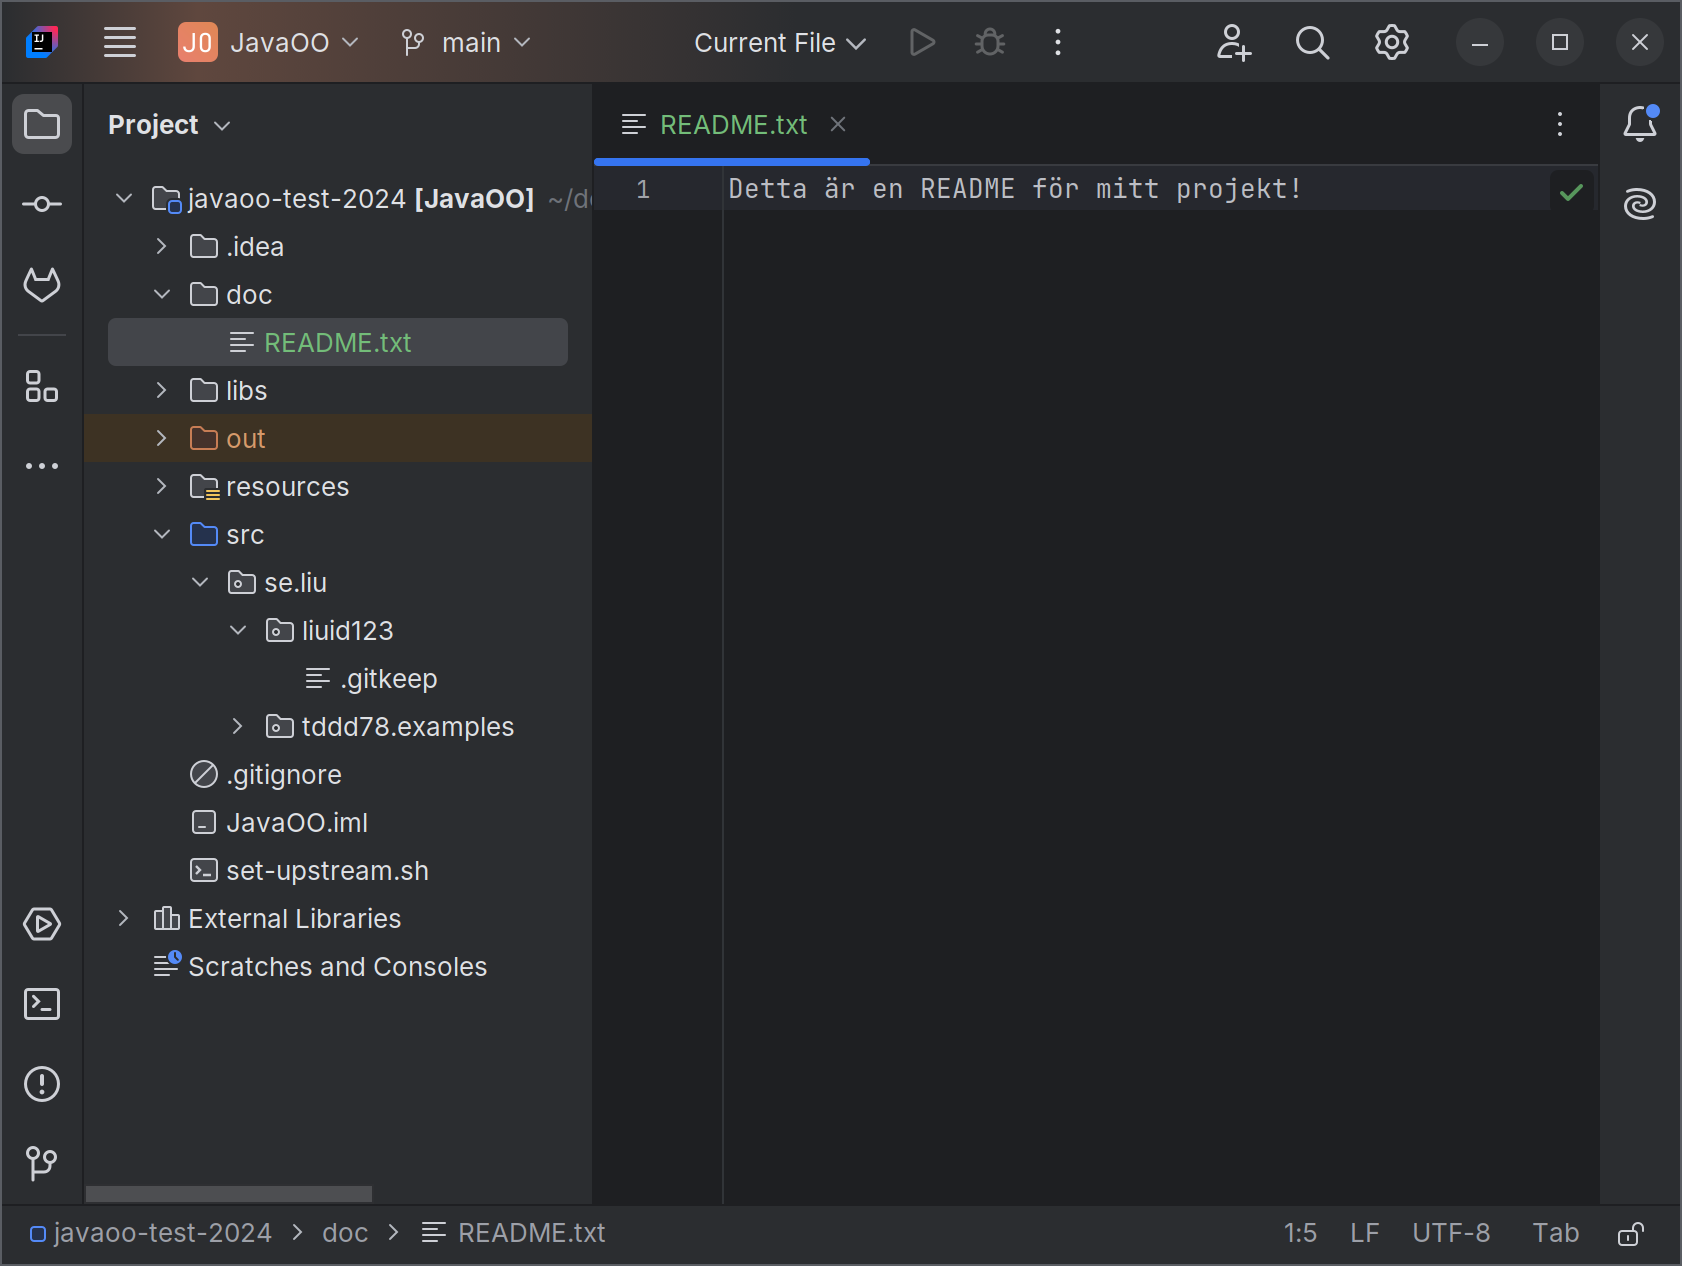
Task: Select the out folder row
Action: (338, 438)
